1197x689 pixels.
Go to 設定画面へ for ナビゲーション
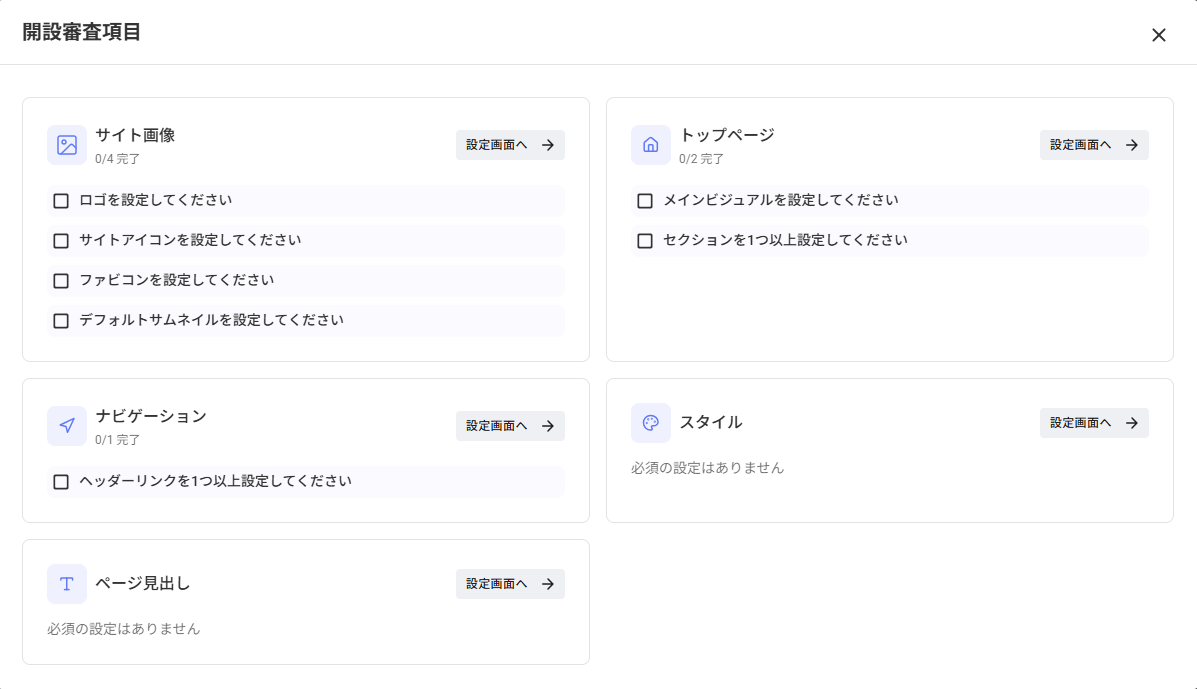pos(510,426)
